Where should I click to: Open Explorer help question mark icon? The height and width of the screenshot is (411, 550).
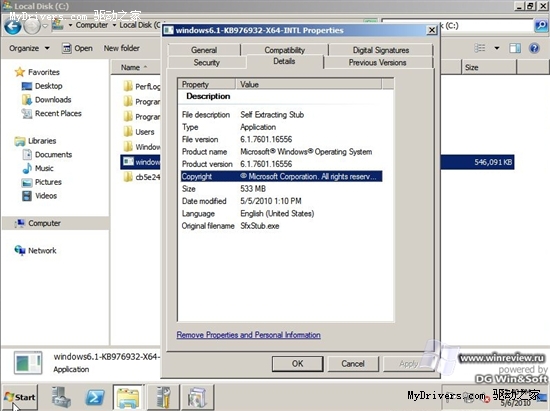[534, 48]
